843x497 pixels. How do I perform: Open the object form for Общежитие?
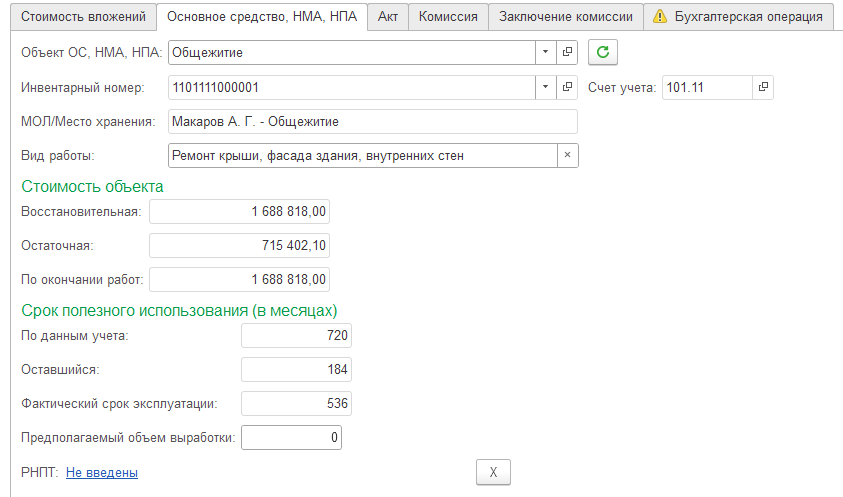click(567, 52)
